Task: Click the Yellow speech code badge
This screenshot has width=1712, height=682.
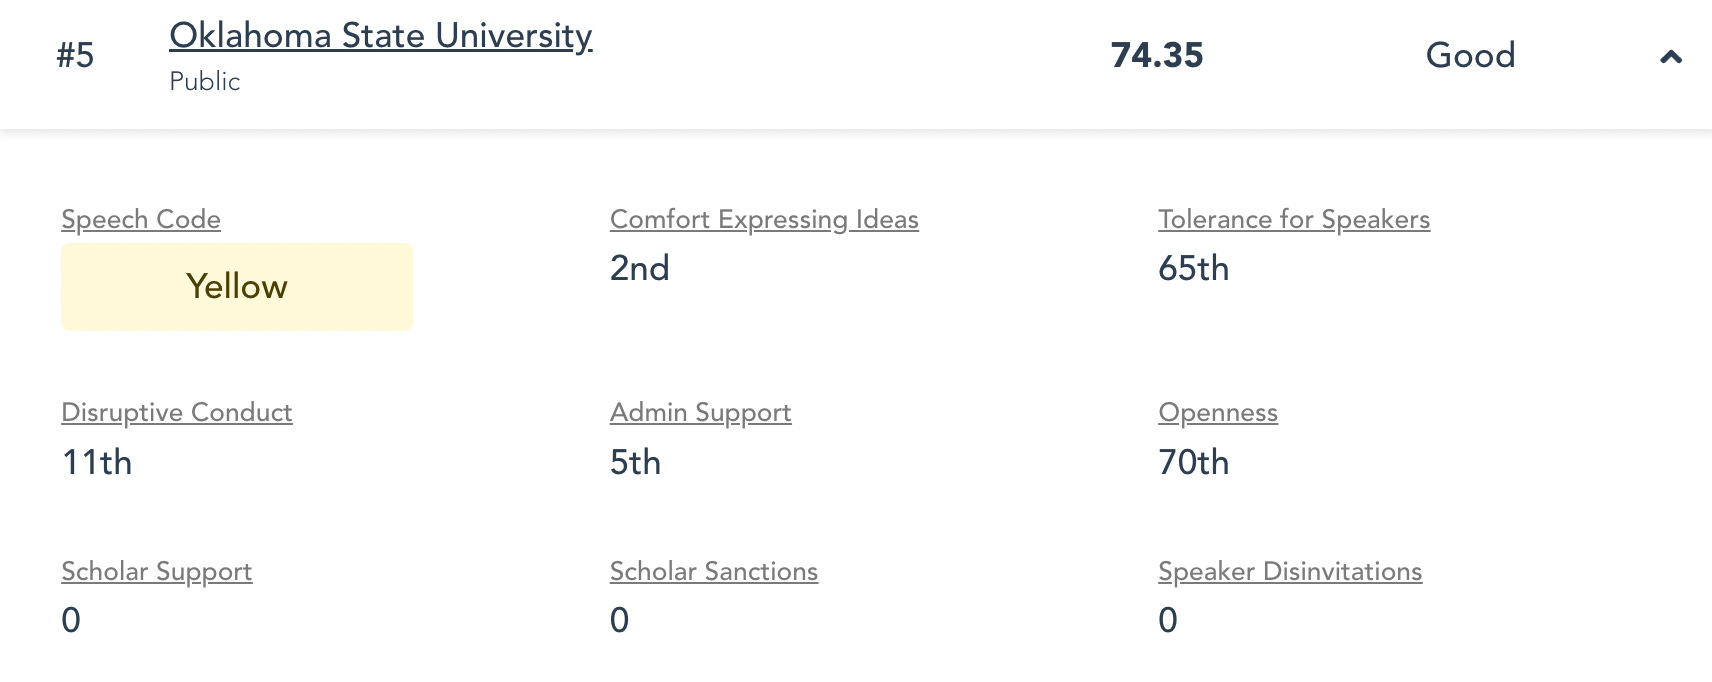Action: click(237, 287)
